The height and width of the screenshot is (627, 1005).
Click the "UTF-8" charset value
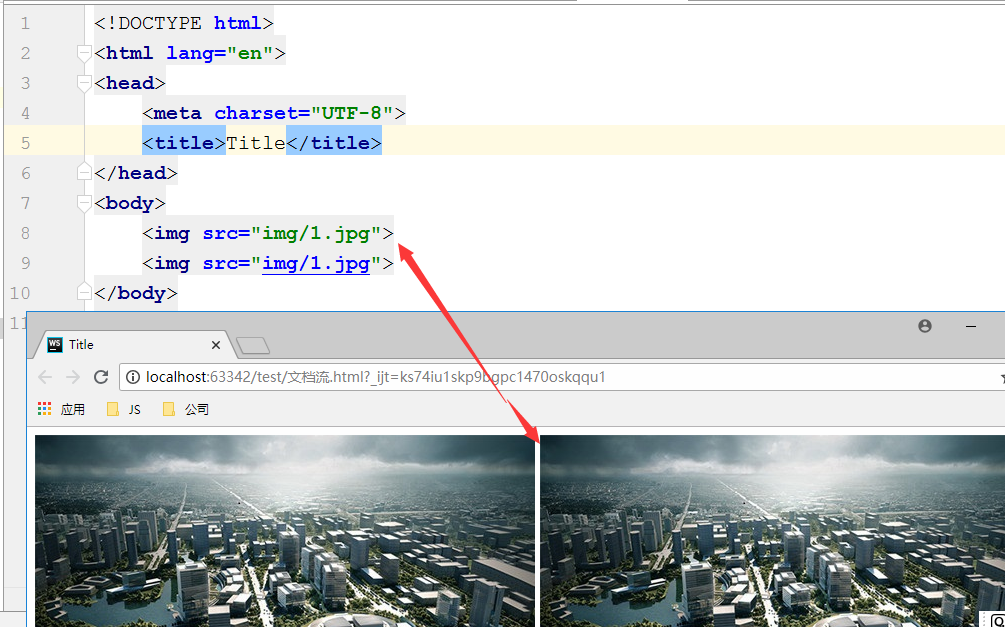pyautogui.click(x=352, y=113)
